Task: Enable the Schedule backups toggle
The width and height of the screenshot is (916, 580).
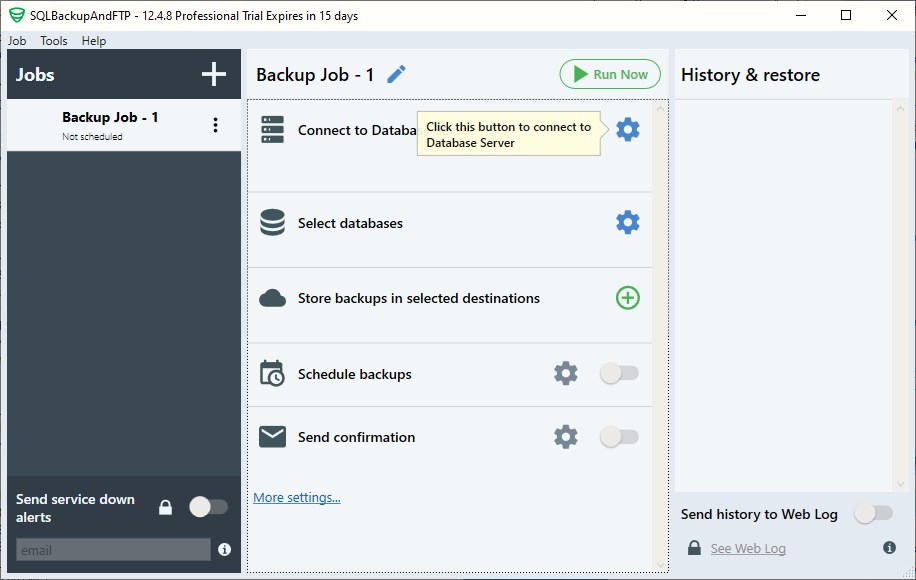Action: click(x=618, y=373)
